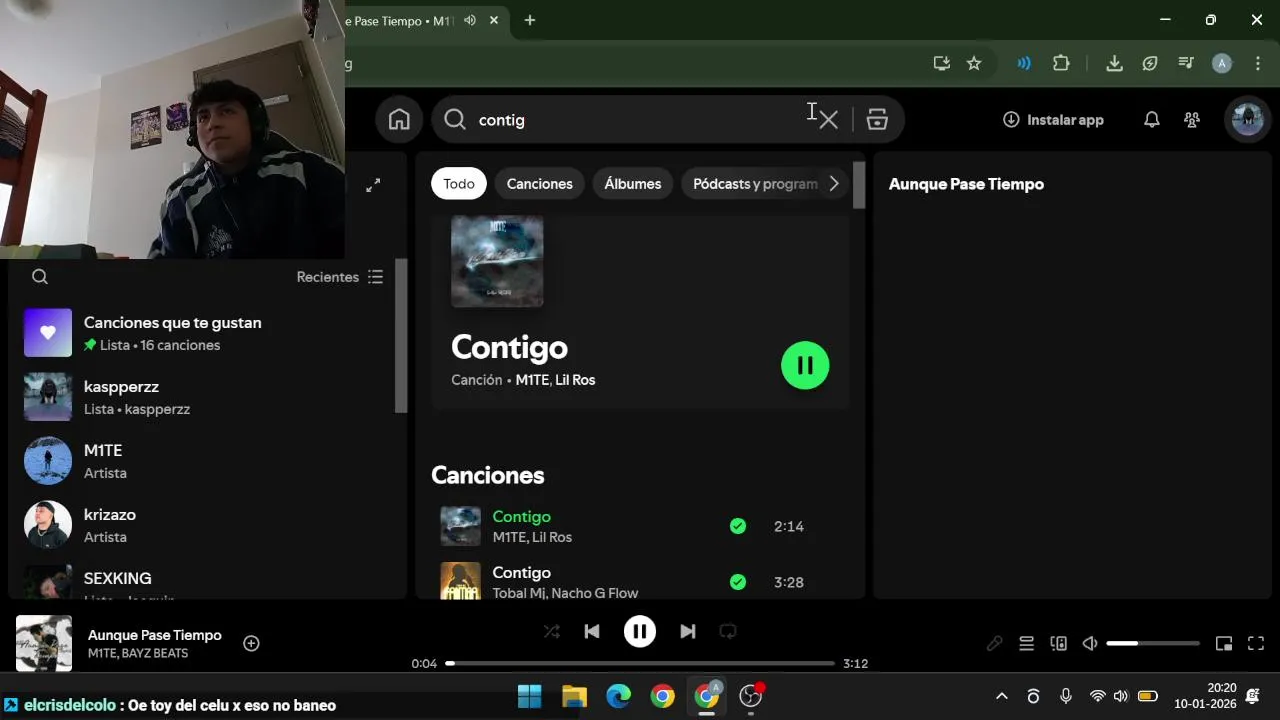Toggle shuffle playback
Screen dimensions: 1280x720
[x=551, y=632]
